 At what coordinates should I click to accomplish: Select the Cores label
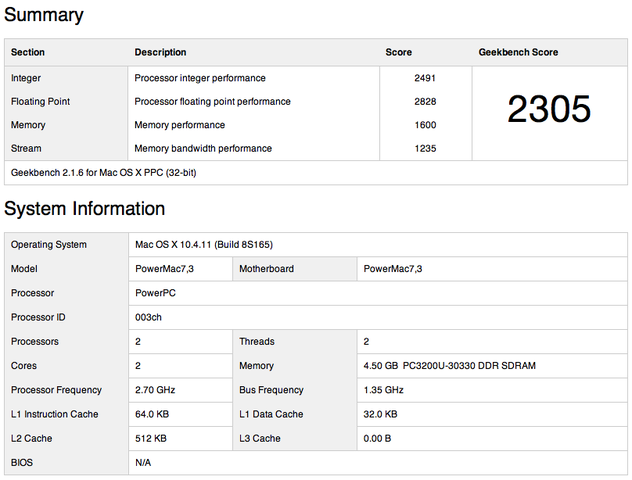click(24, 366)
